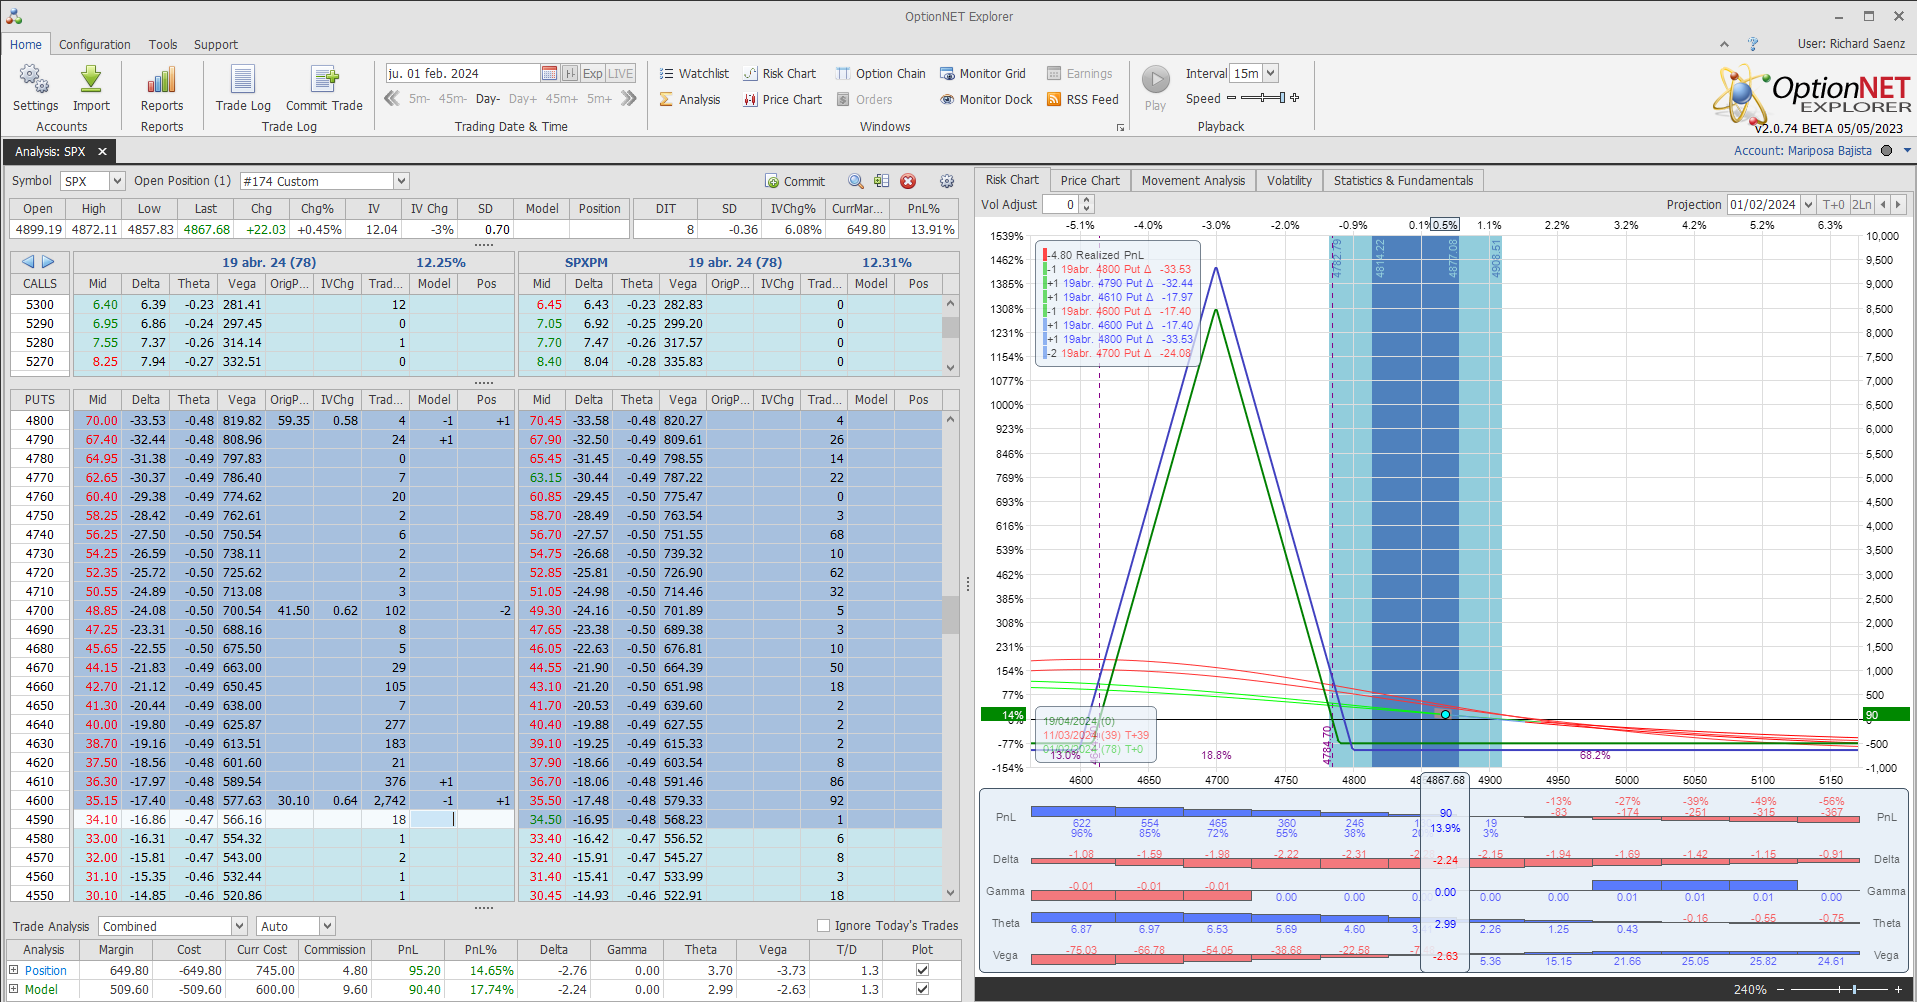Open the Configuration menu tab
1917x1002 pixels.
[x=94, y=45]
